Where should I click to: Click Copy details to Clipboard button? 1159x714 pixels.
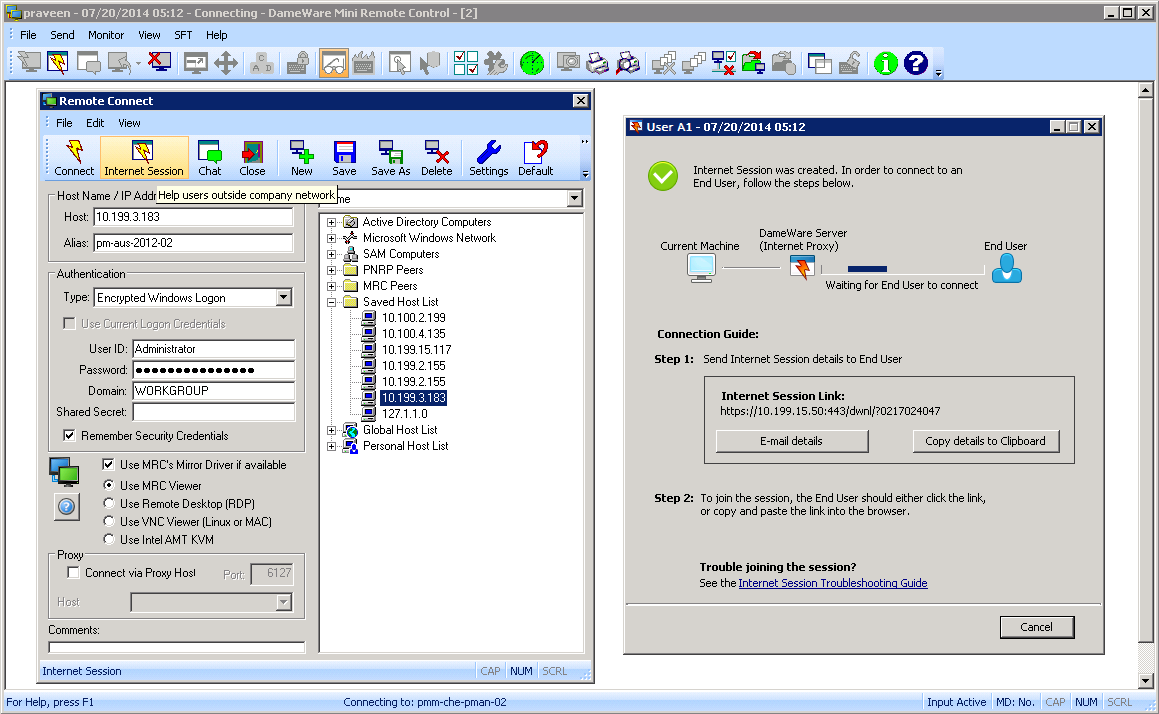(985, 441)
